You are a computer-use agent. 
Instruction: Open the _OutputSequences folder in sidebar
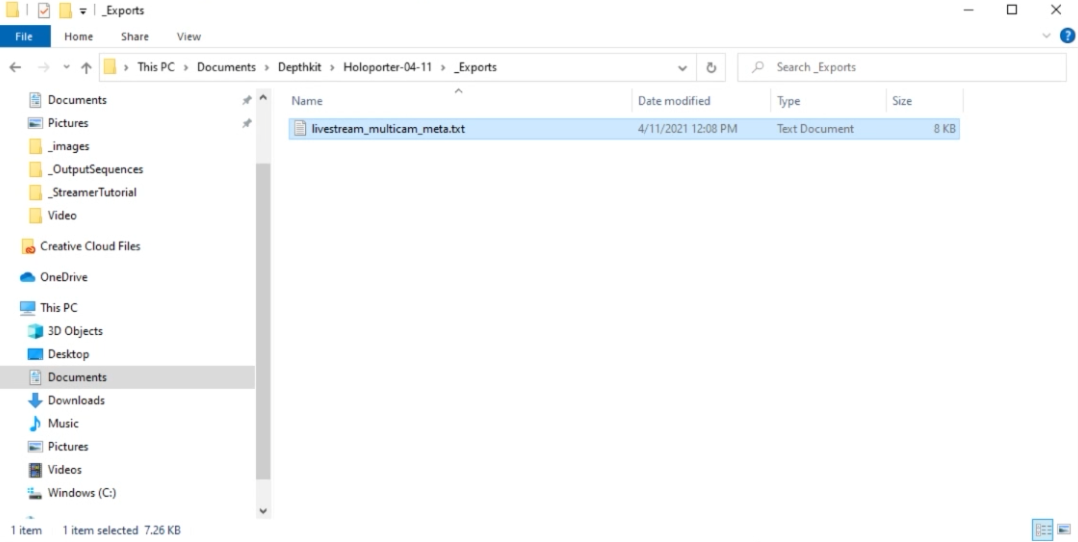pyautogui.click(x=97, y=169)
